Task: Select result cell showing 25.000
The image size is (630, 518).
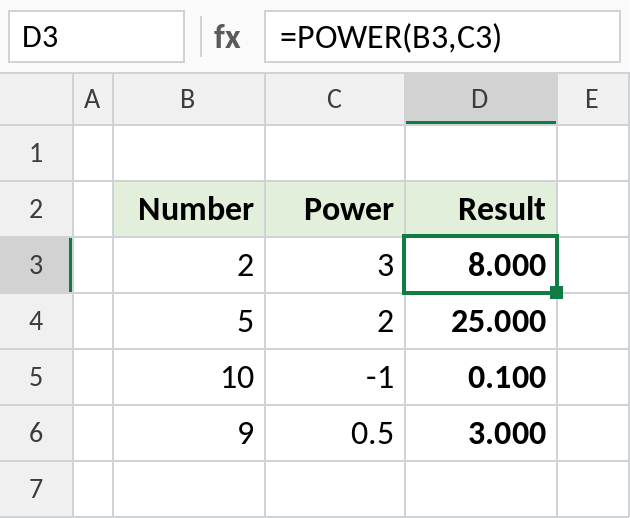Action: click(x=481, y=321)
